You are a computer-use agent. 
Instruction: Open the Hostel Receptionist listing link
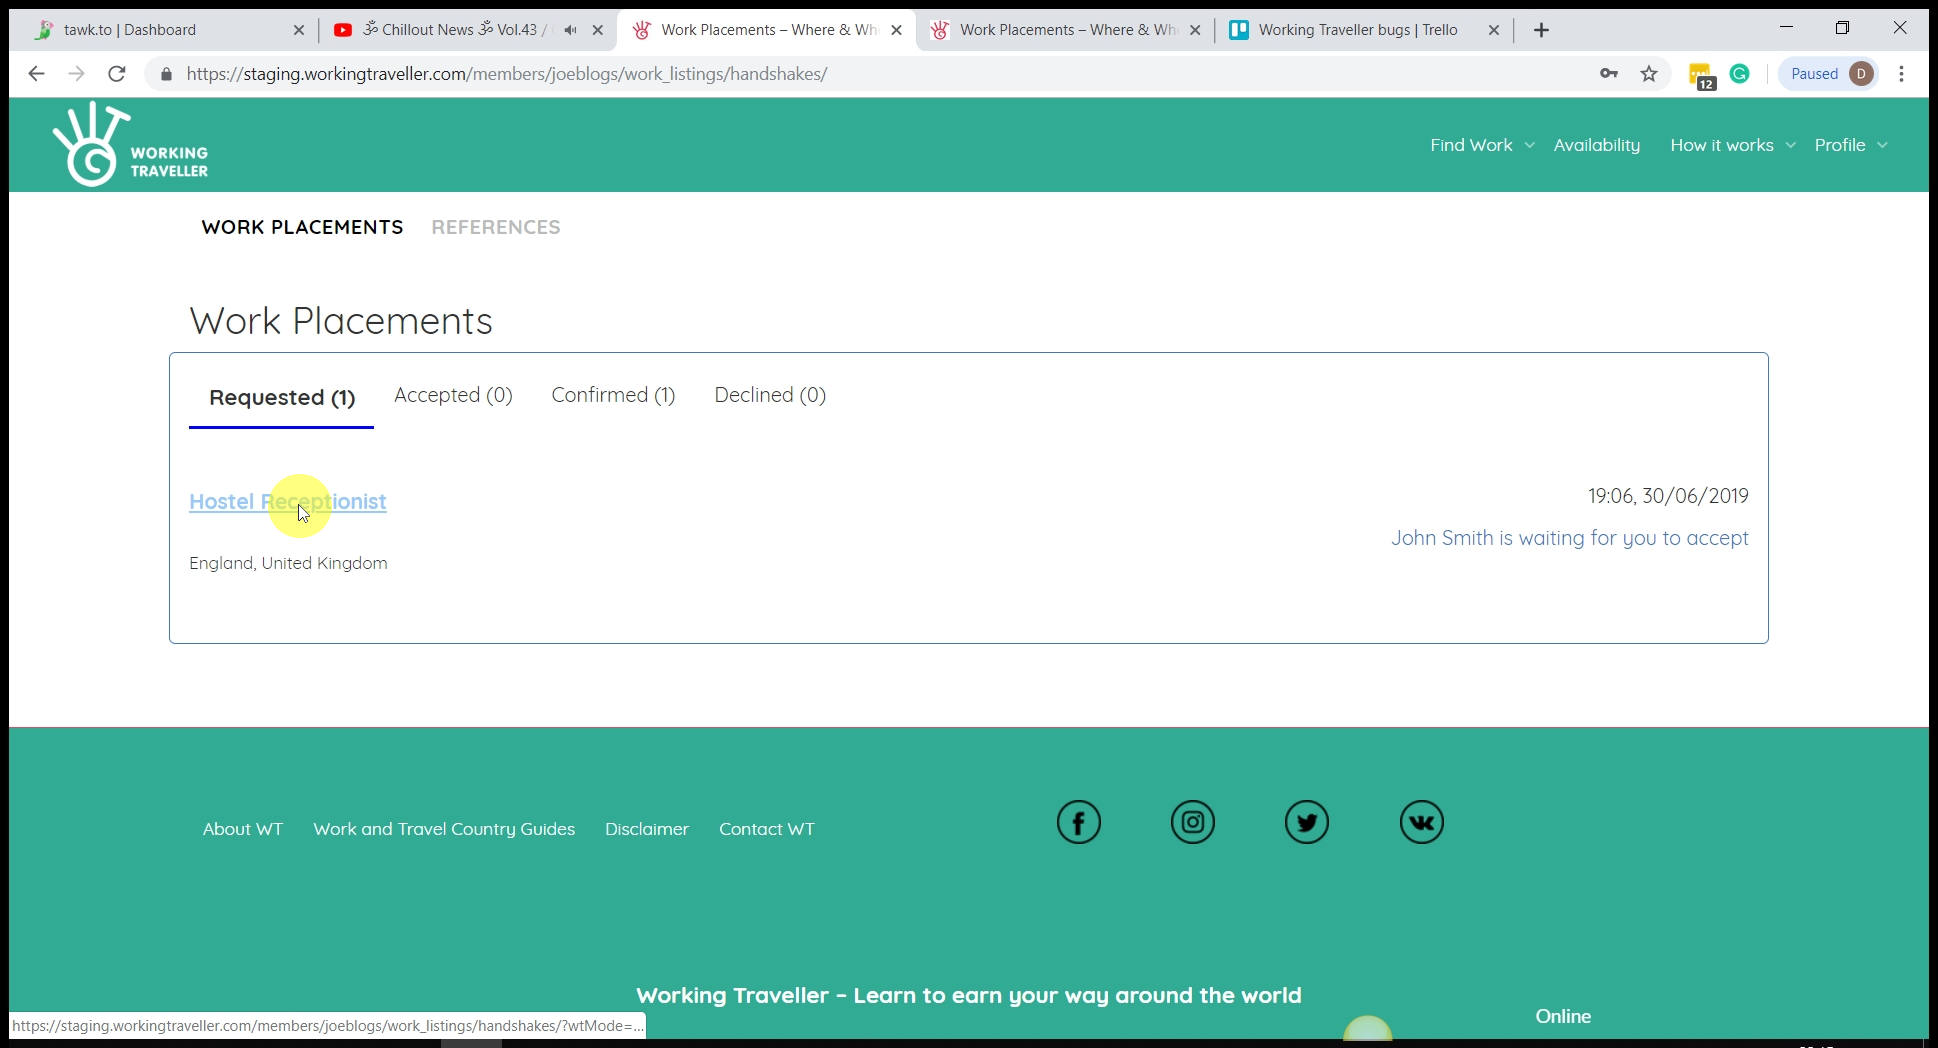(287, 502)
